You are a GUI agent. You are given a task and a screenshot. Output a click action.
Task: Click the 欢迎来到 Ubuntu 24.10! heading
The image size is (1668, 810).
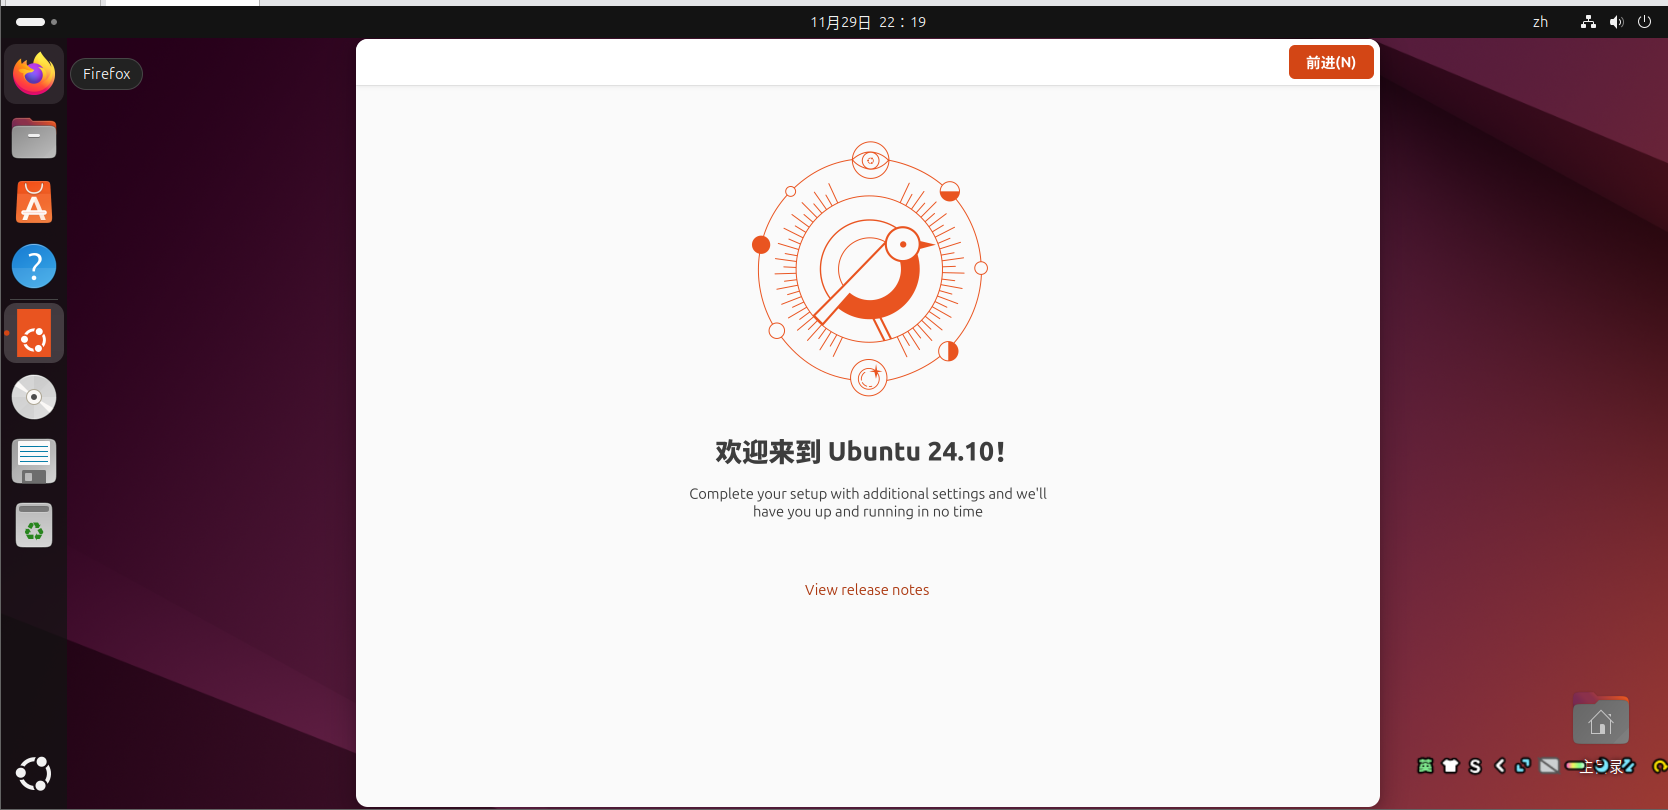point(860,452)
